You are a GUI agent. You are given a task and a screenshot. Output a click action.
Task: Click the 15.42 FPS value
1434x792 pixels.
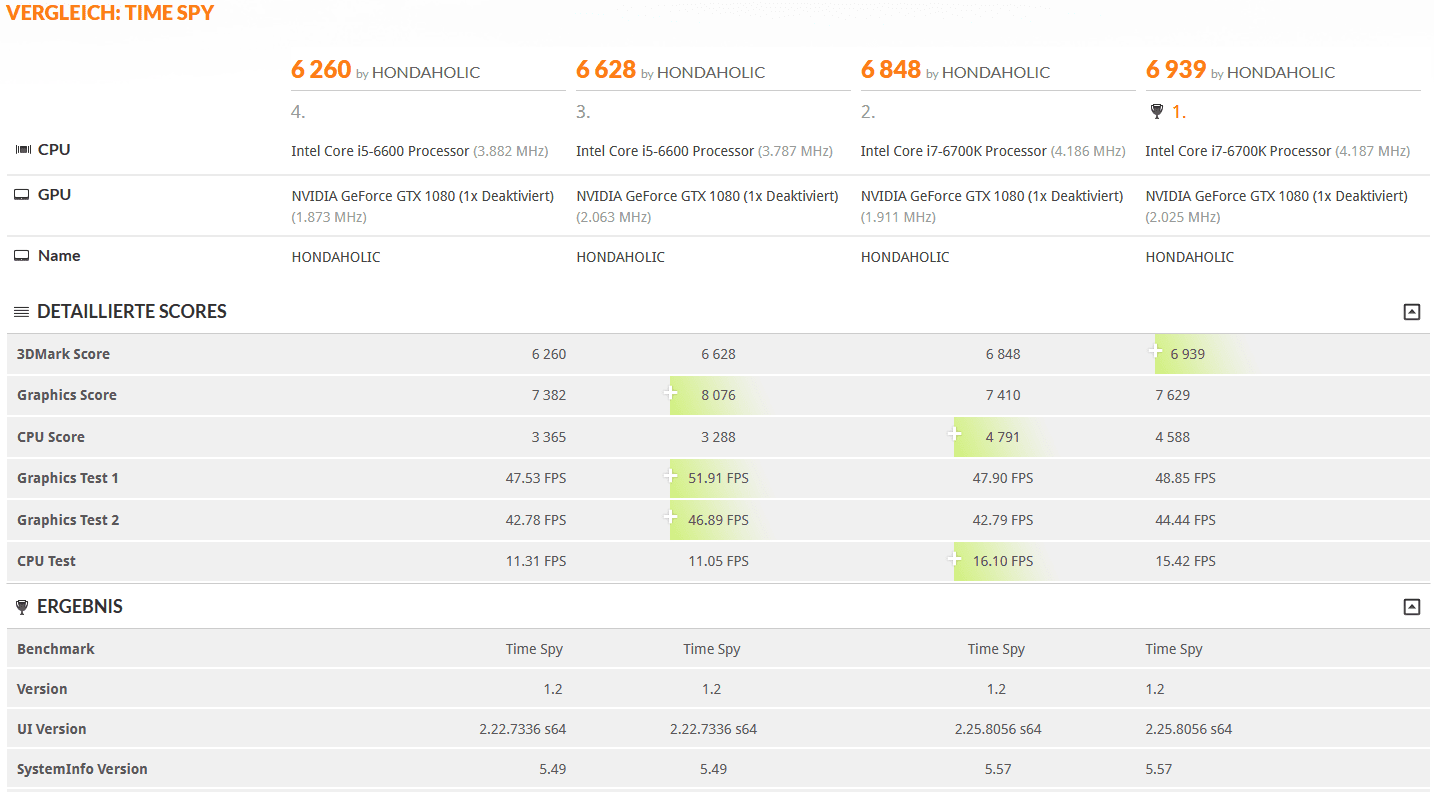(x=1186, y=561)
